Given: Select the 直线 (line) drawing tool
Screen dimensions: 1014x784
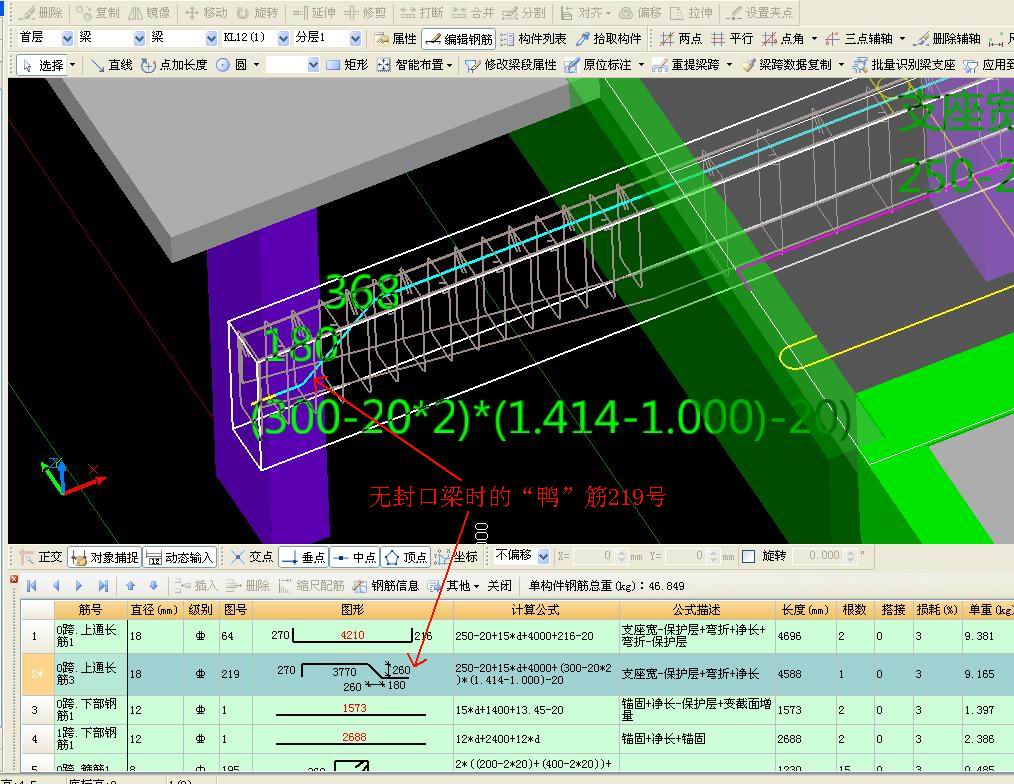Looking at the screenshot, I should 112,65.
